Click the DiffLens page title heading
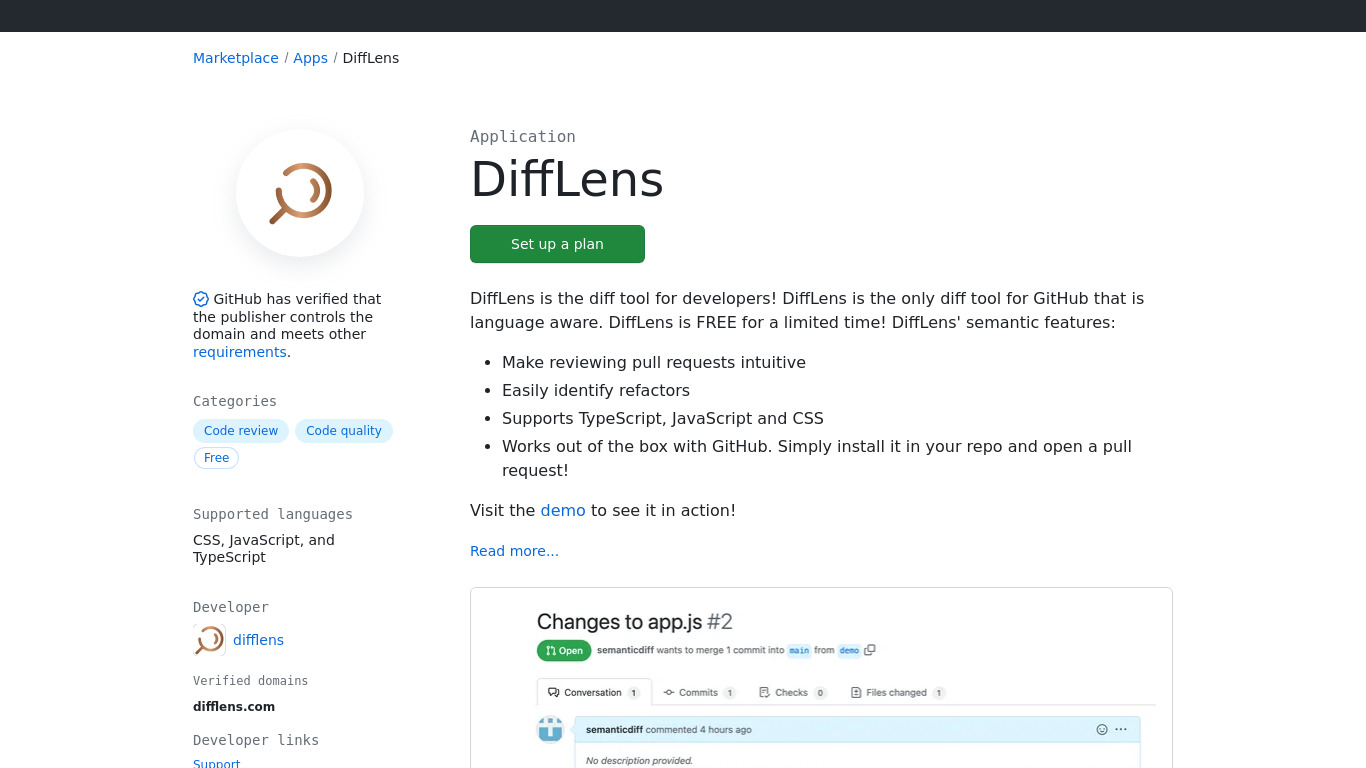1366x768 pixels. pyautogui.click(x=567, y=180)
